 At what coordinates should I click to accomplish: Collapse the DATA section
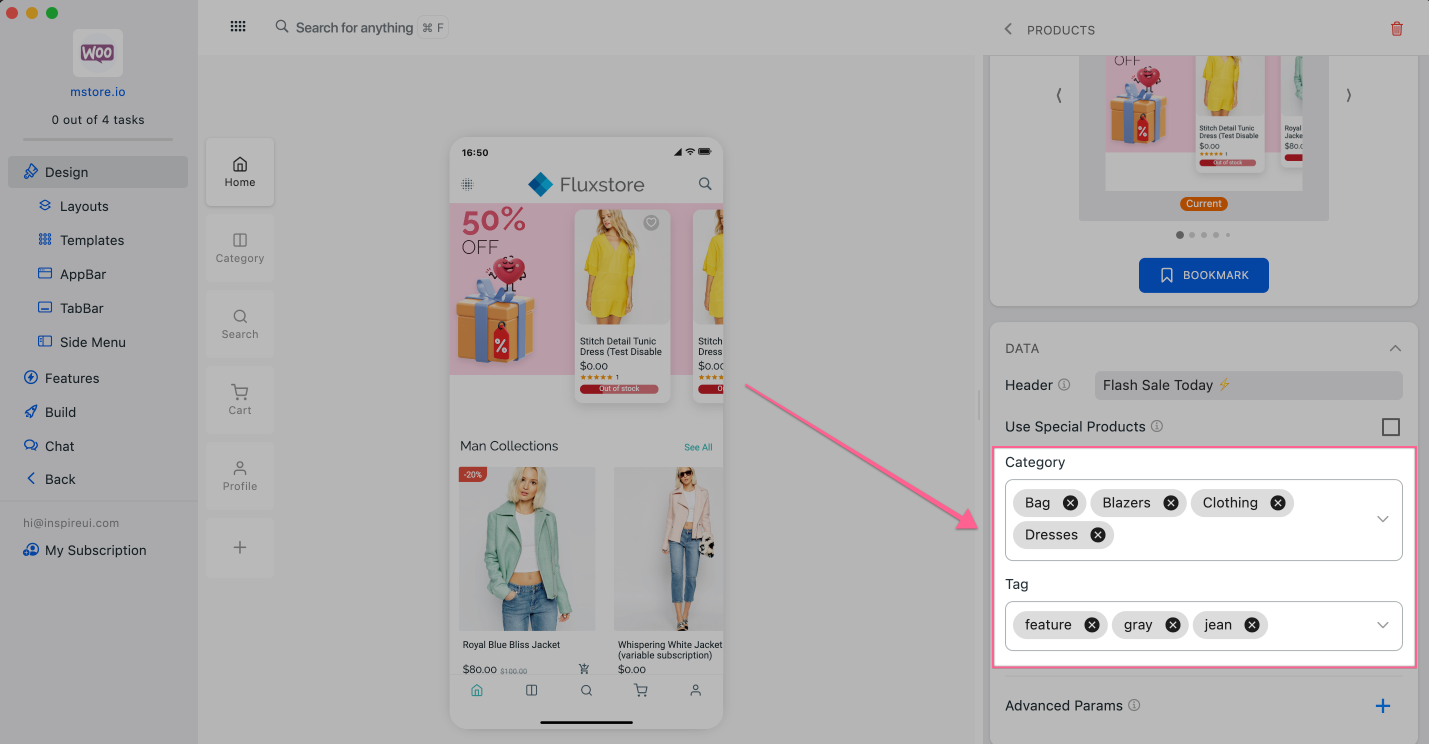pyautogui.click(x=1395, y=348)
